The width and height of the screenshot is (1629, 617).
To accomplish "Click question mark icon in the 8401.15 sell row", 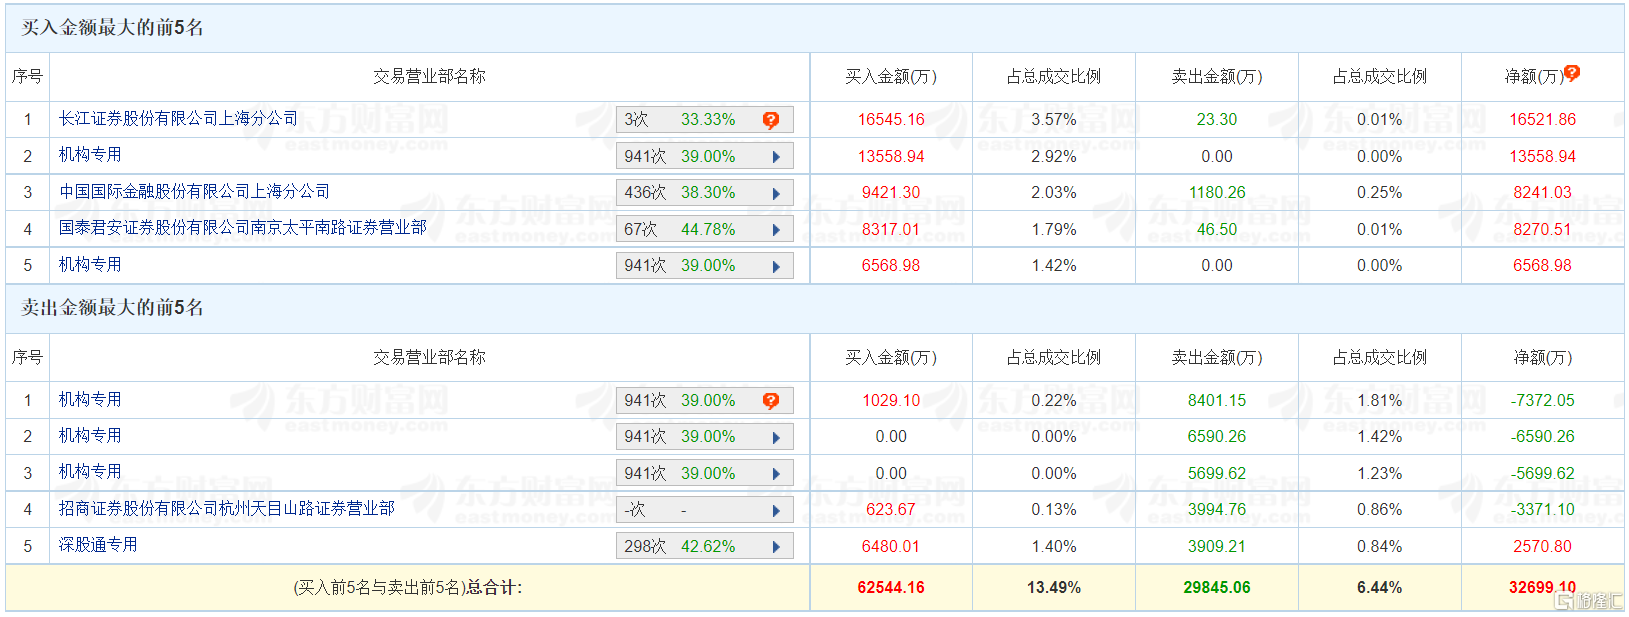I will pyautogui.click(x=771, y=401).
